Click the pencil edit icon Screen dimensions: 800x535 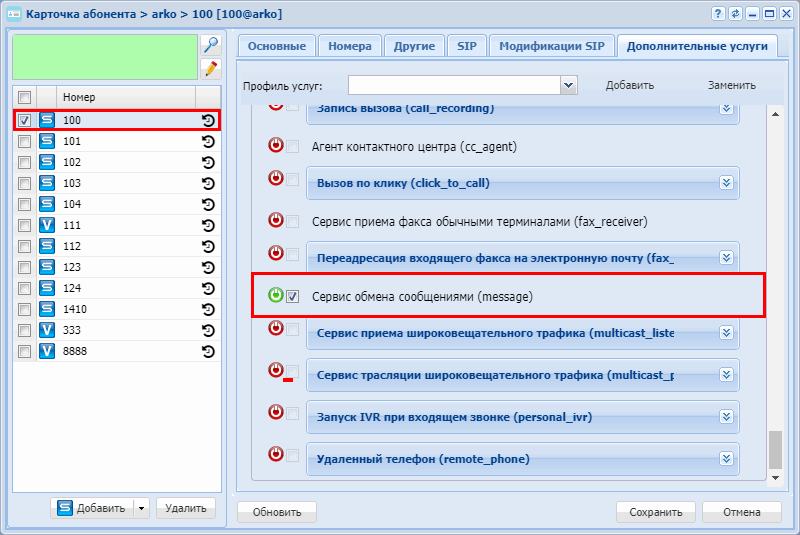[211, 69]
